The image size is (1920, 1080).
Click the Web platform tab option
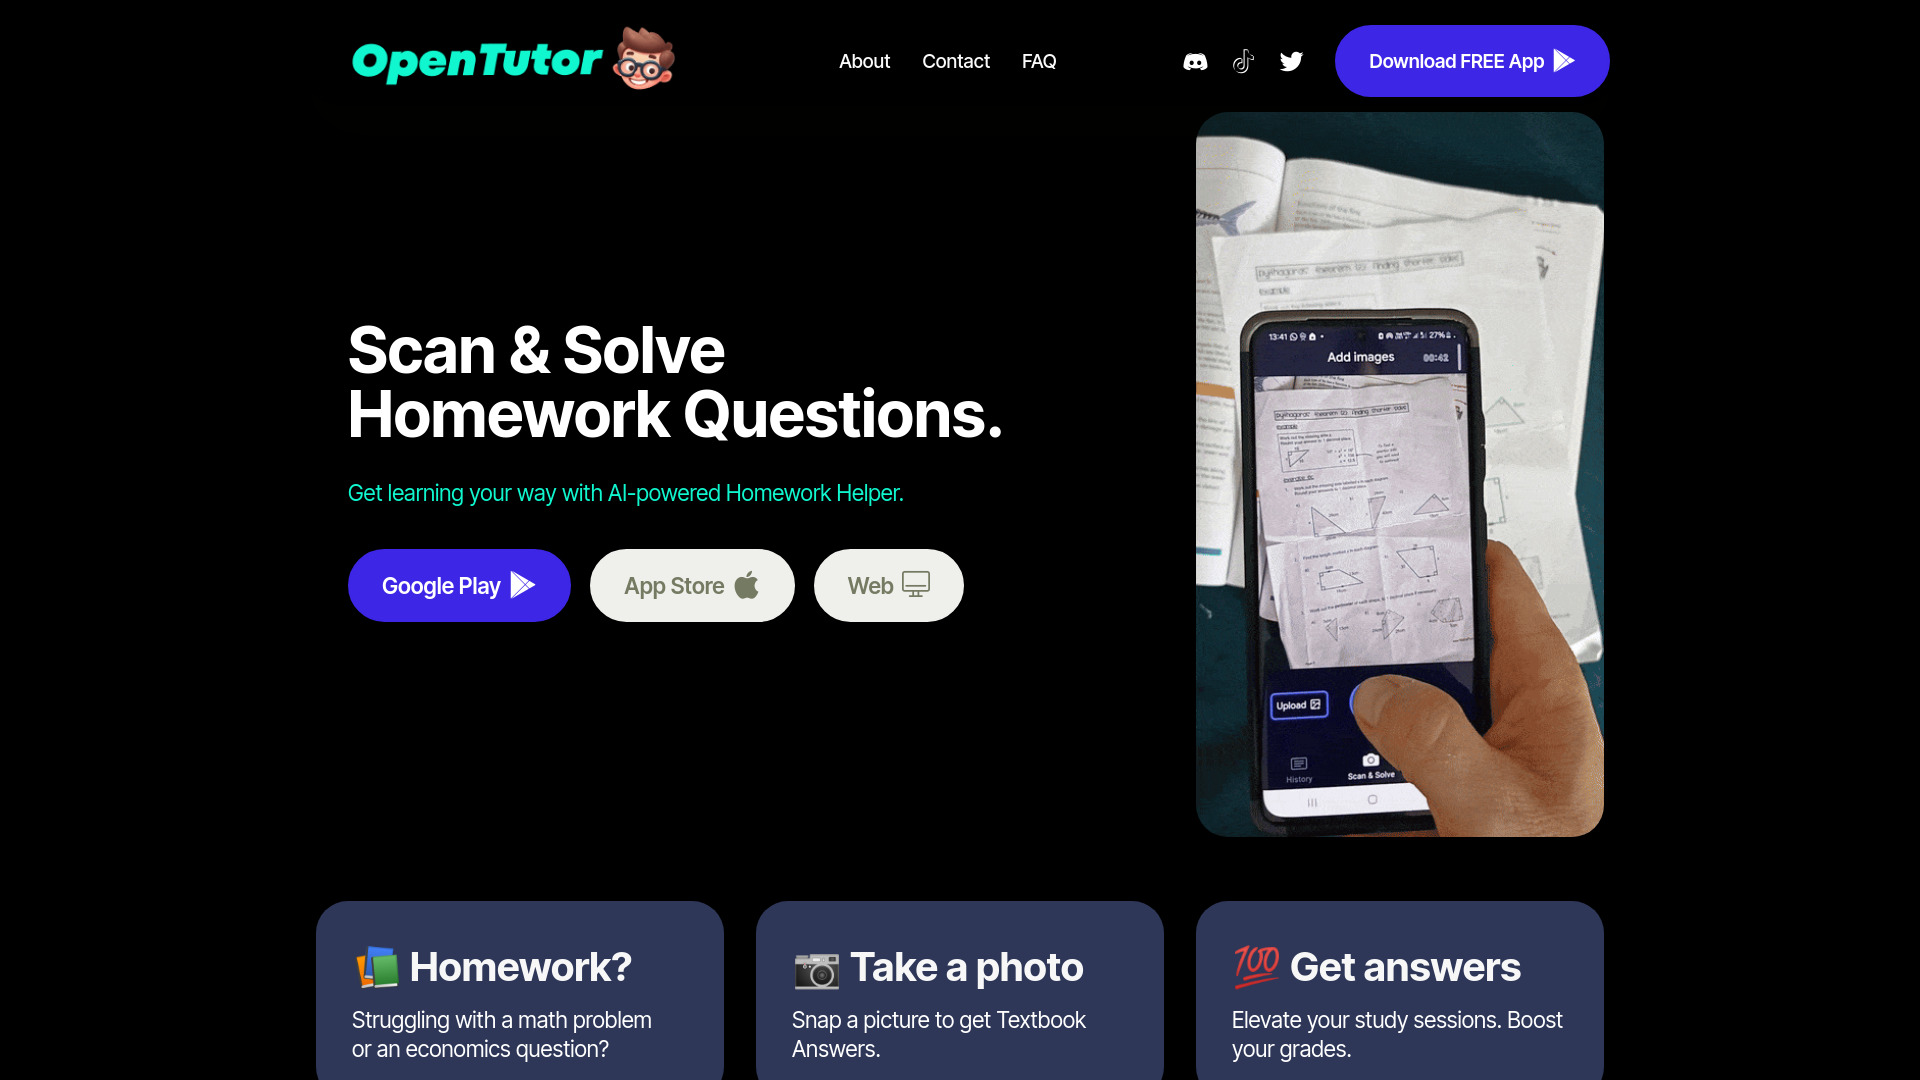[887, 585]
